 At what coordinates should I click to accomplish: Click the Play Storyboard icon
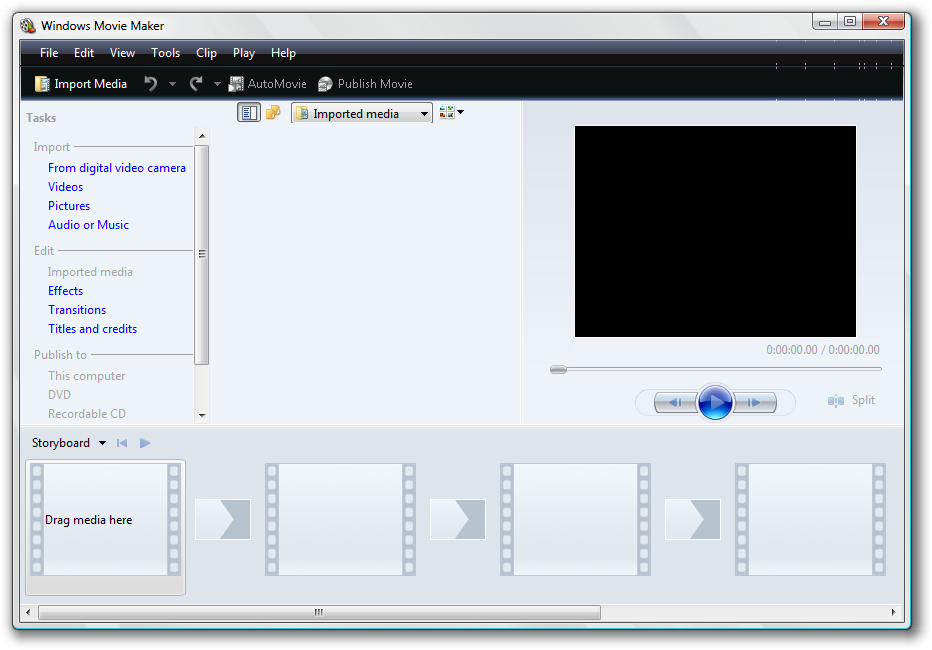point(145,443)
